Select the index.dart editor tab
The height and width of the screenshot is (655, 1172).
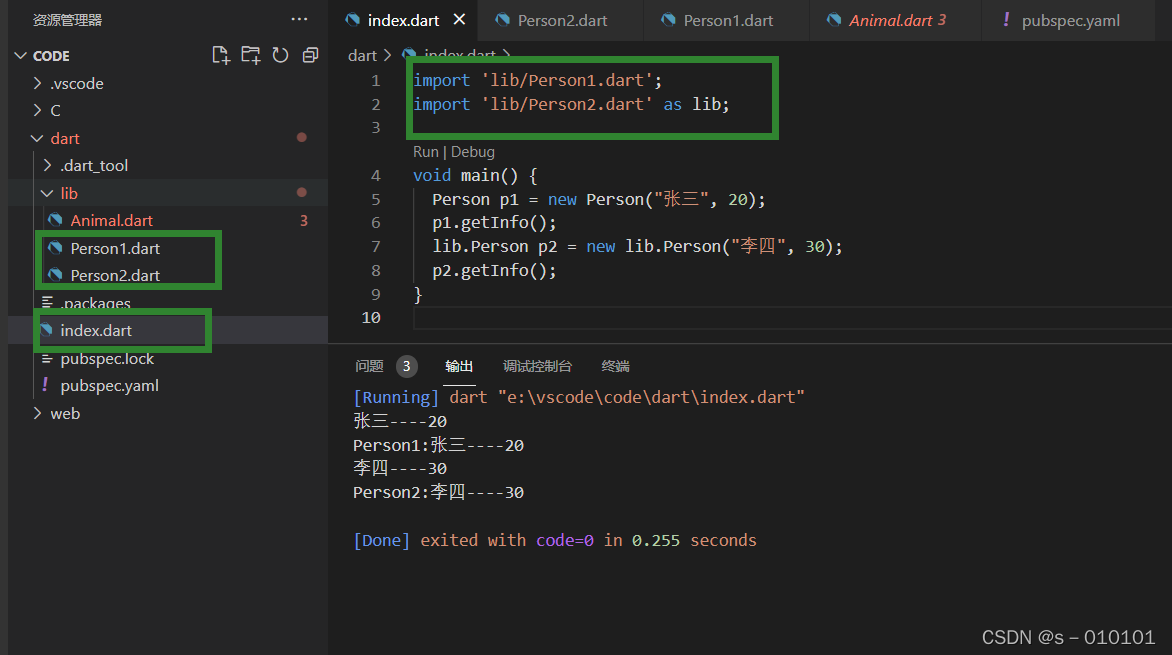(x=403, y=20)
